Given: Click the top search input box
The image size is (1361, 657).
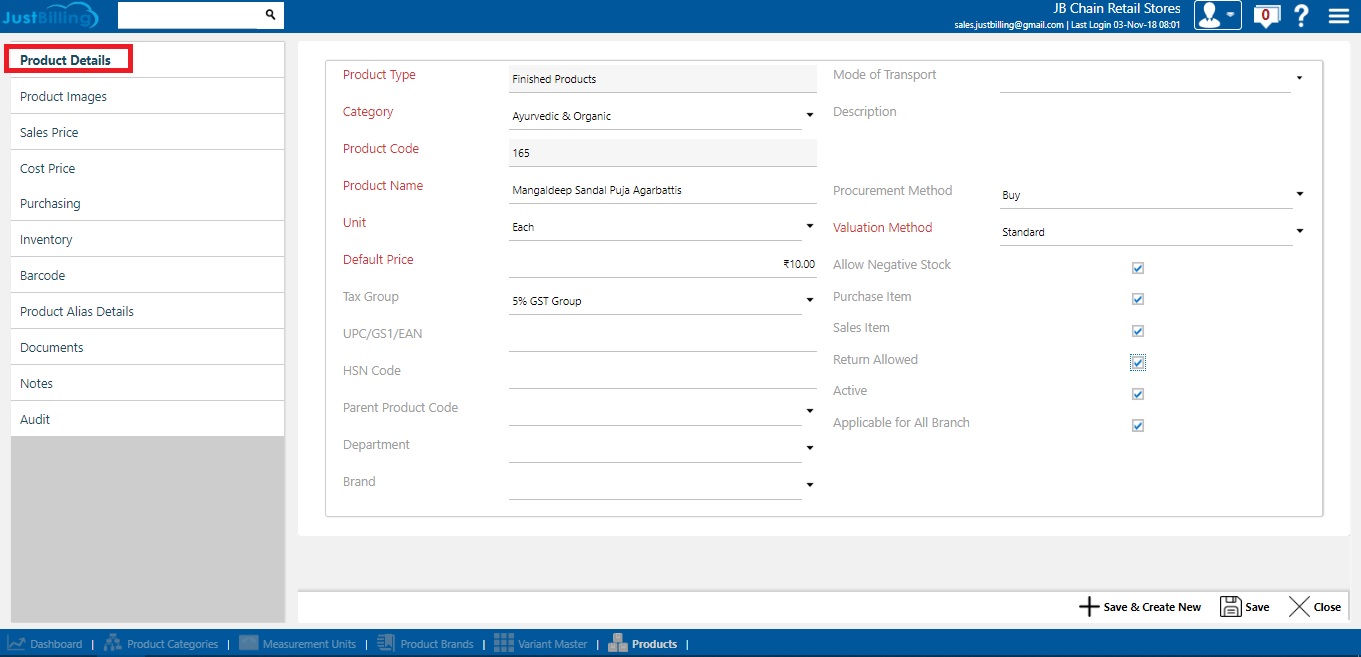Looking at the screenshot, I should 190,15.
